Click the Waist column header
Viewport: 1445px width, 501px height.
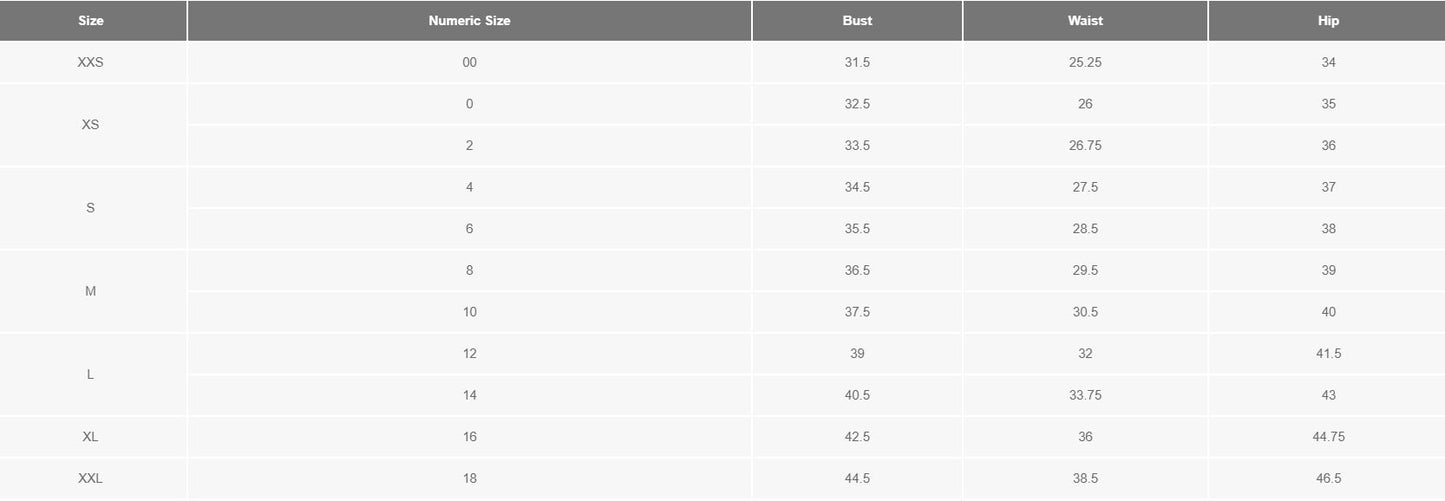[x=1085, y=21]
